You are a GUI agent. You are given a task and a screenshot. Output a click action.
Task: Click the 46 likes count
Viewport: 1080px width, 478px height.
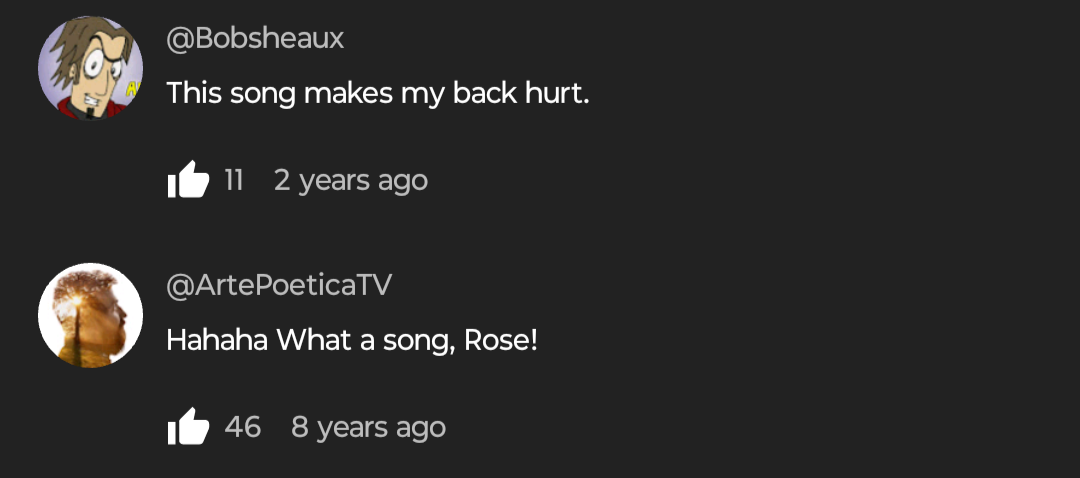coord(243,427)
